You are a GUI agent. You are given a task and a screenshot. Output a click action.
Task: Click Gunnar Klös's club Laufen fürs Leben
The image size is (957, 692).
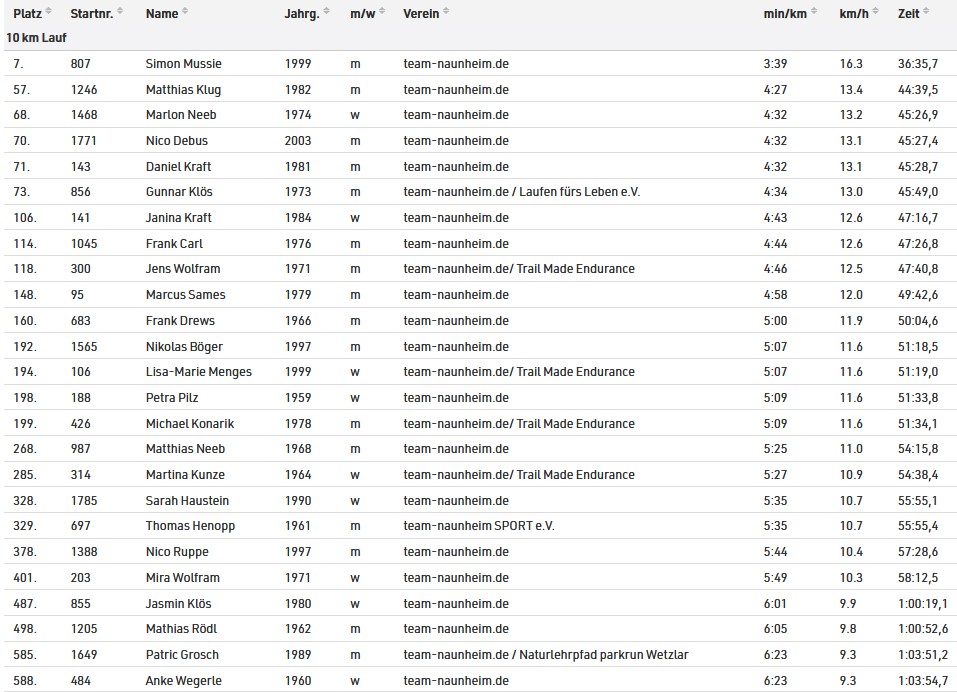(580, 192)
